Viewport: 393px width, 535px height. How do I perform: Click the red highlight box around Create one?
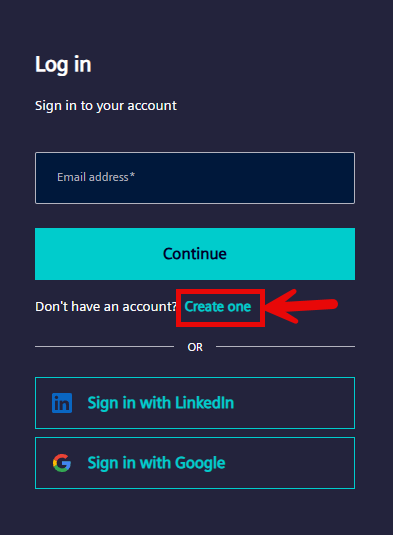pyautogui.click(x=220, y=308)
